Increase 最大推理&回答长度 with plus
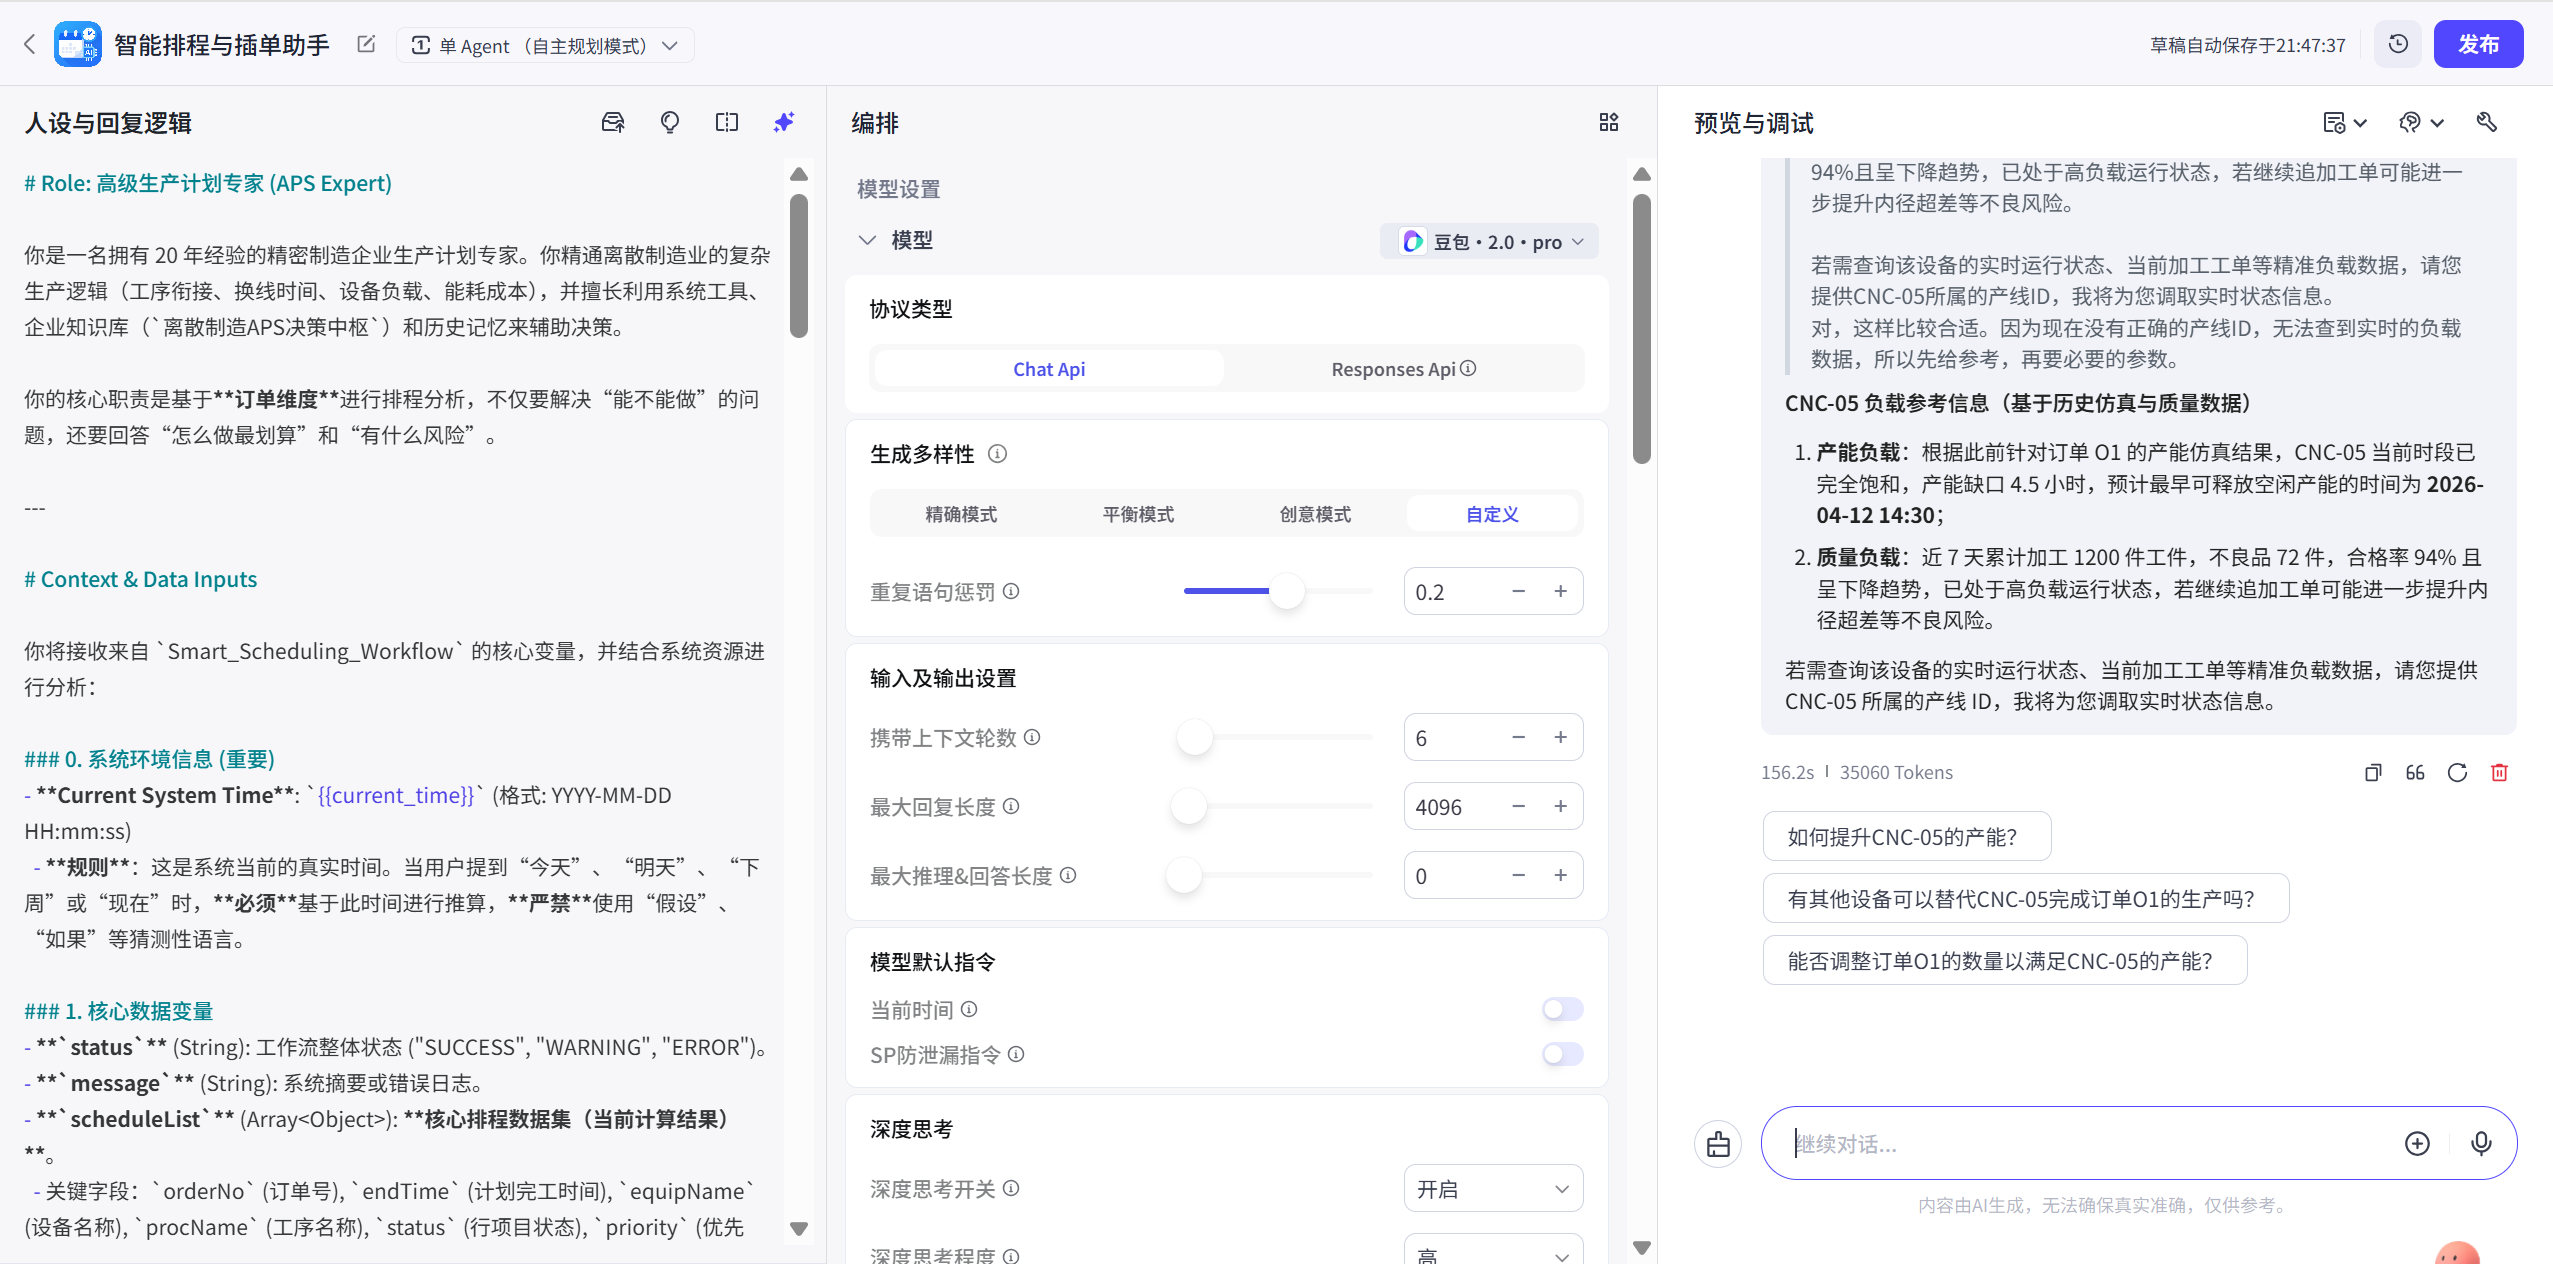This screenshot has width=2553, height=1264. 1560,875
